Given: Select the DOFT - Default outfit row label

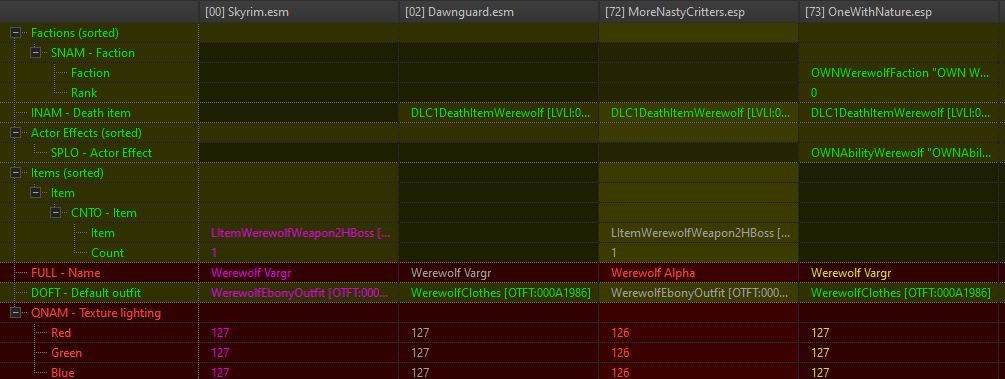Looking at the screenshot, I should click(86, 293).
